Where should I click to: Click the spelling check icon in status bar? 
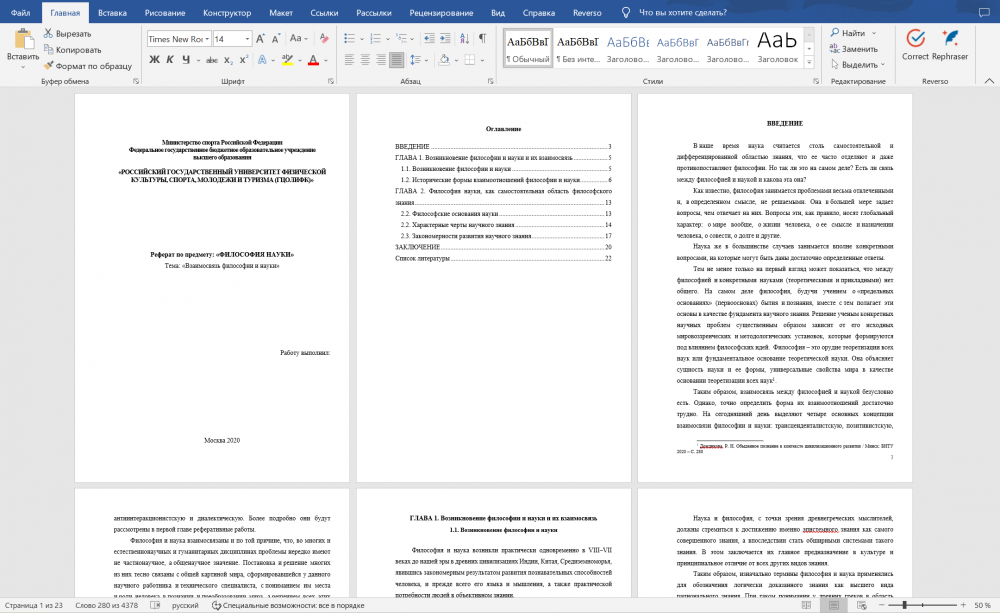click(155, 605)
